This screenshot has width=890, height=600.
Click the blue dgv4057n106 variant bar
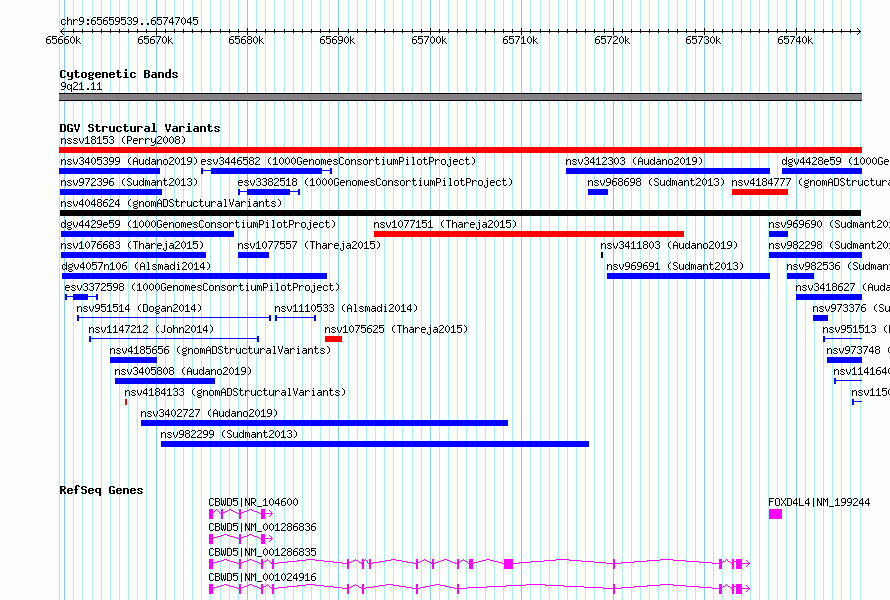click(194, 276)
